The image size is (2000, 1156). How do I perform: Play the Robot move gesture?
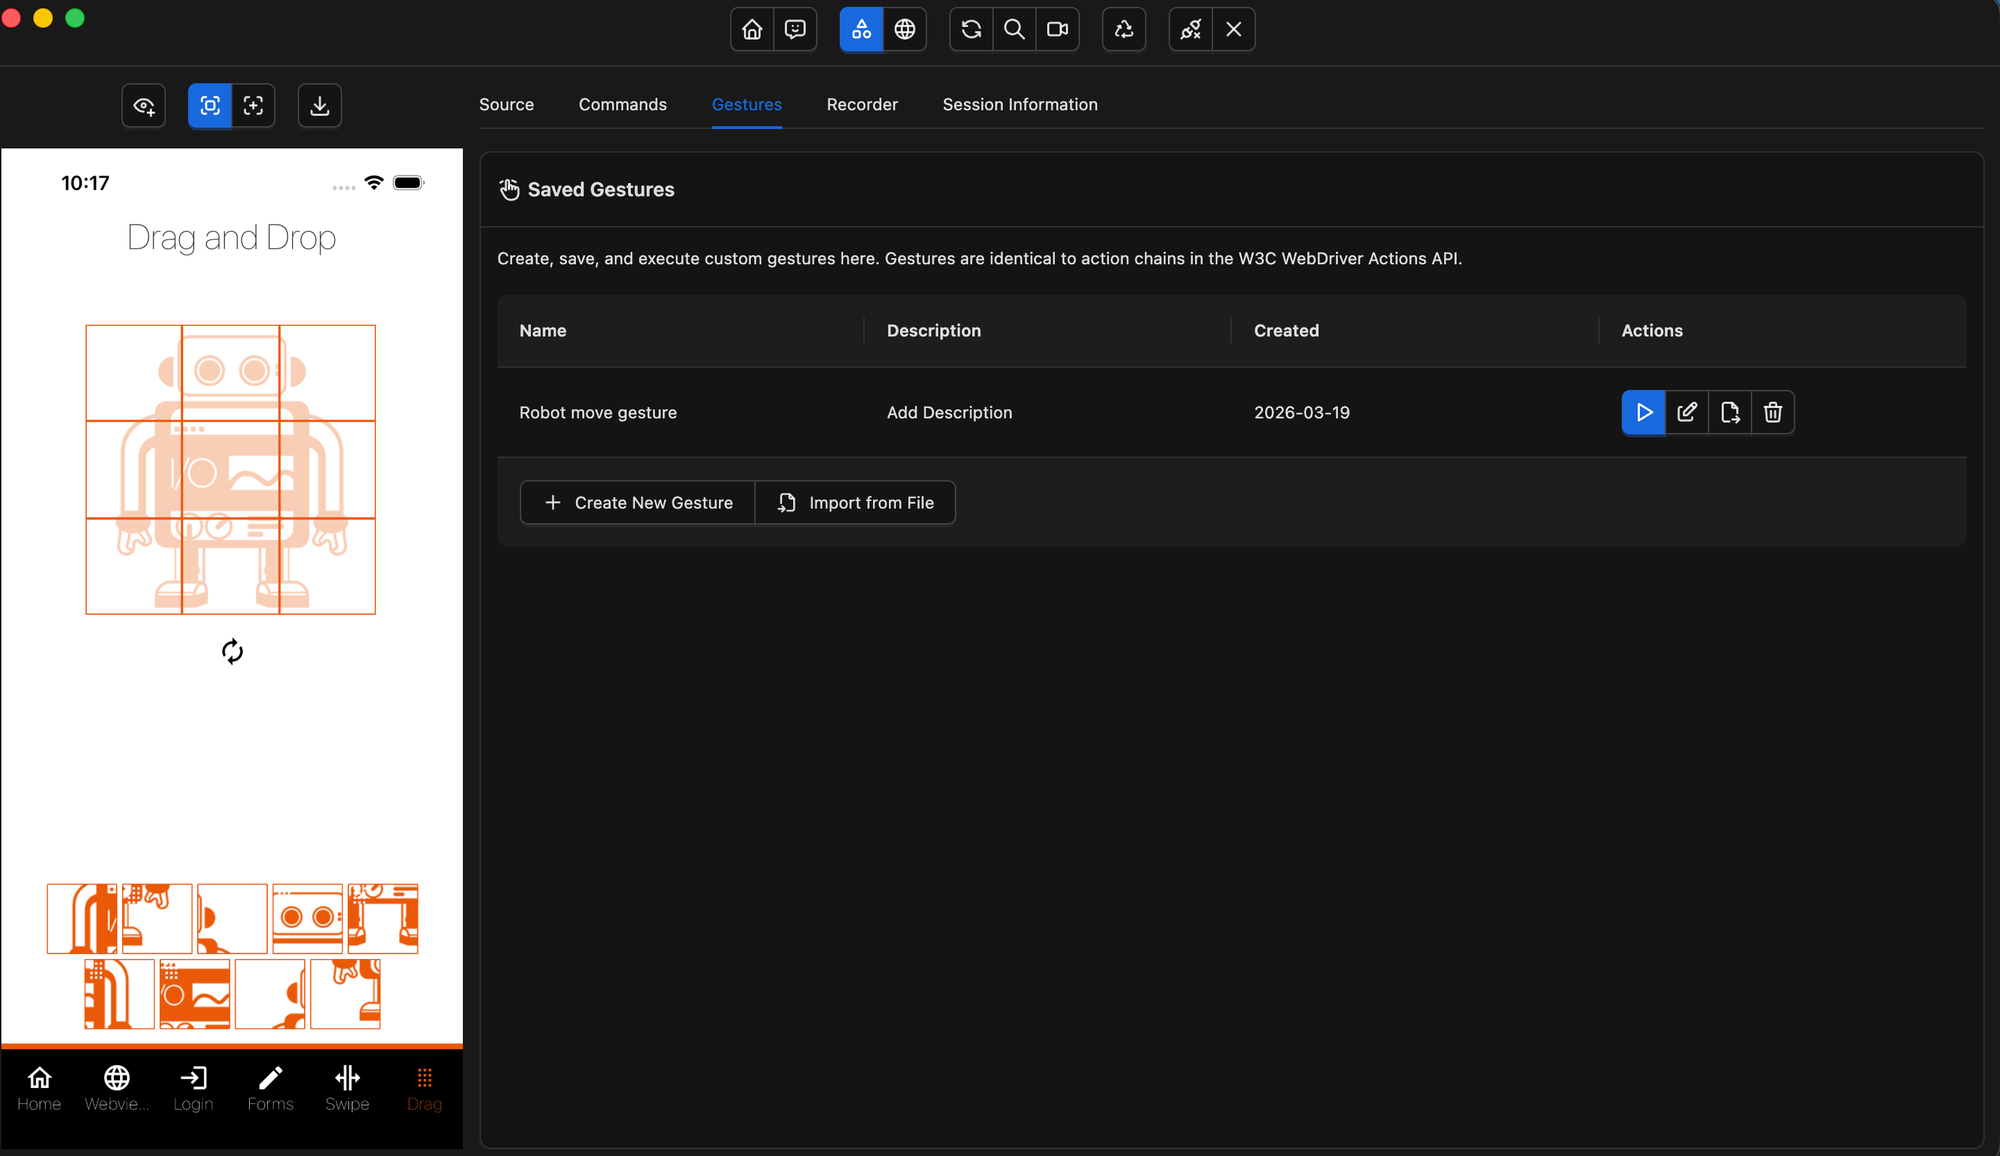1643,412
